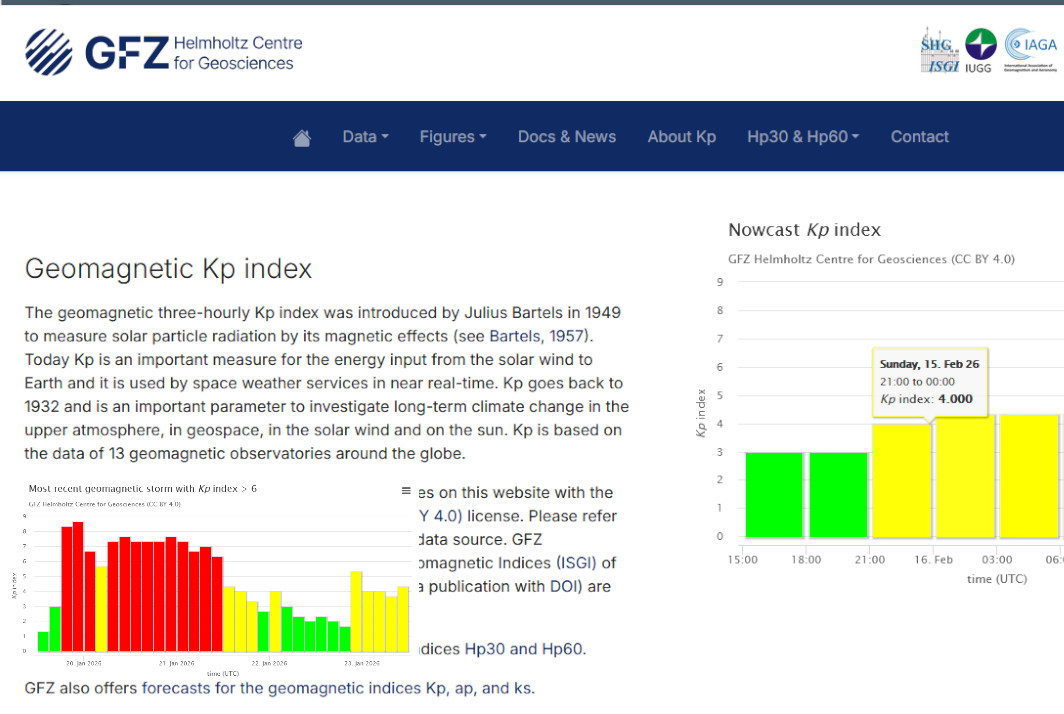Select the yellow 16. Feb nowcast bar
Screen dimensions: 1064x714
click(965, 476)
